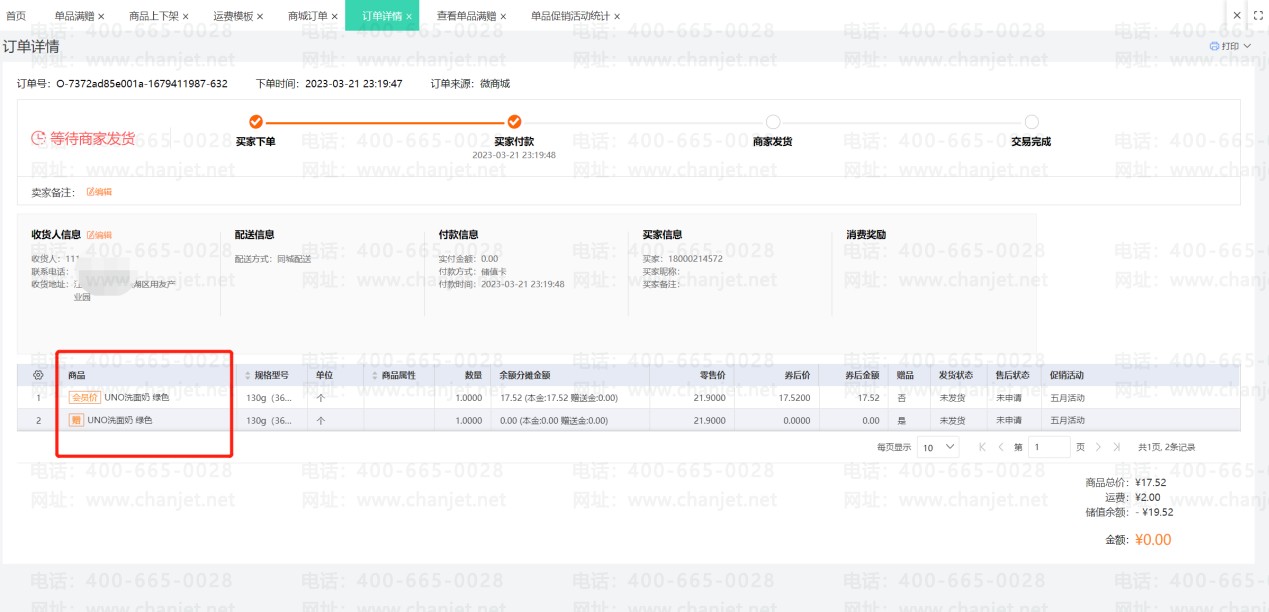Click the 发货状态 column header
Screen dimensions: 1269x612
click(956, 376)
